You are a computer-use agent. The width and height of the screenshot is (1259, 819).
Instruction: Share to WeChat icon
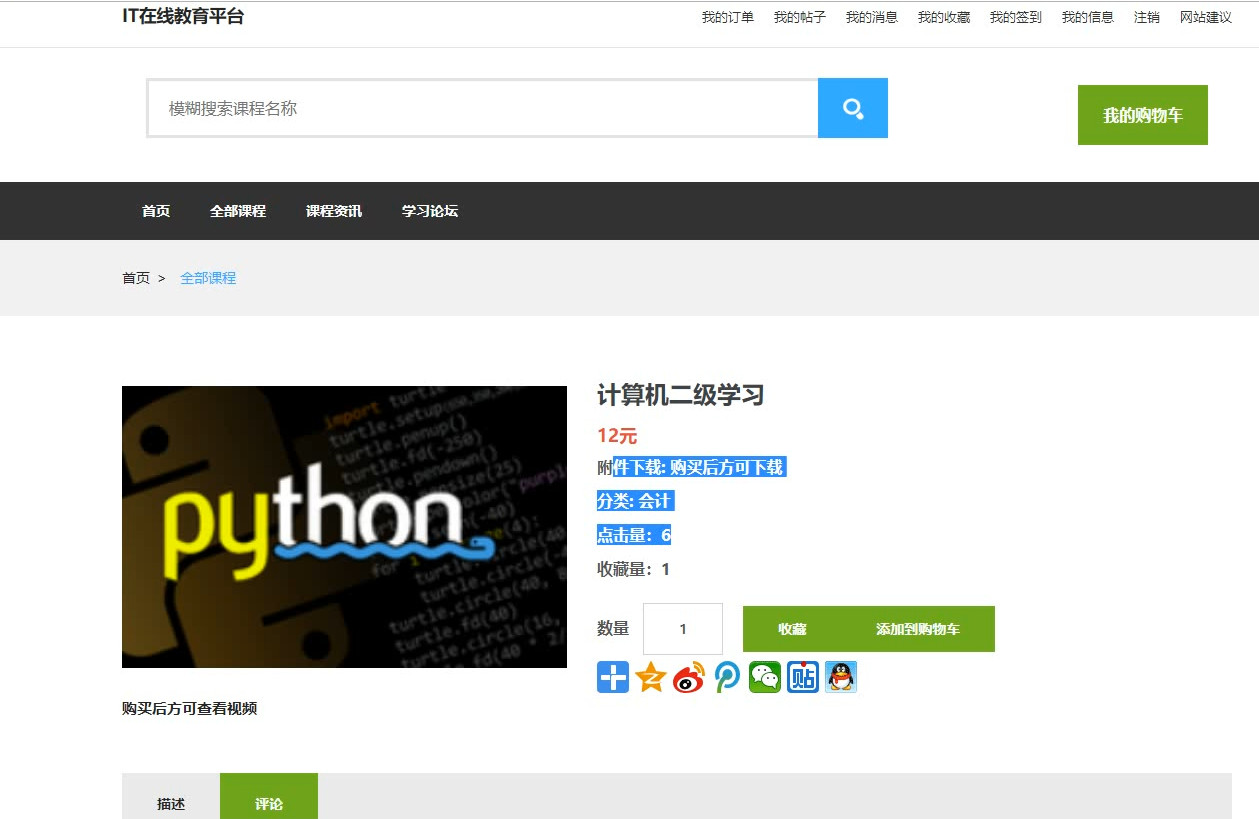[765, 677]
